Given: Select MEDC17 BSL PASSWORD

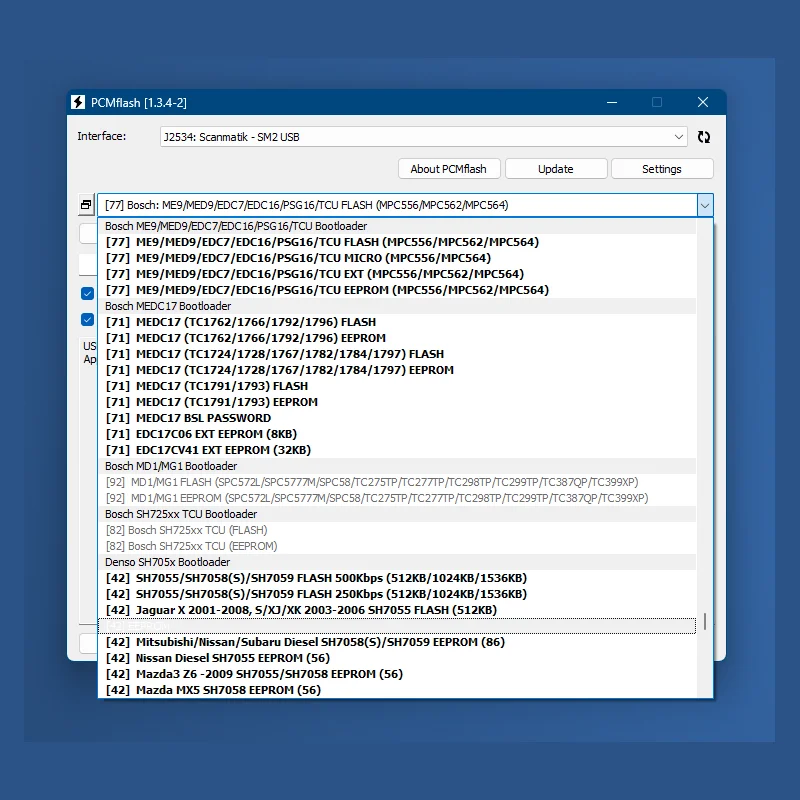Looking at the screenshot, I should pyautogui.click(x=397, y=418).
